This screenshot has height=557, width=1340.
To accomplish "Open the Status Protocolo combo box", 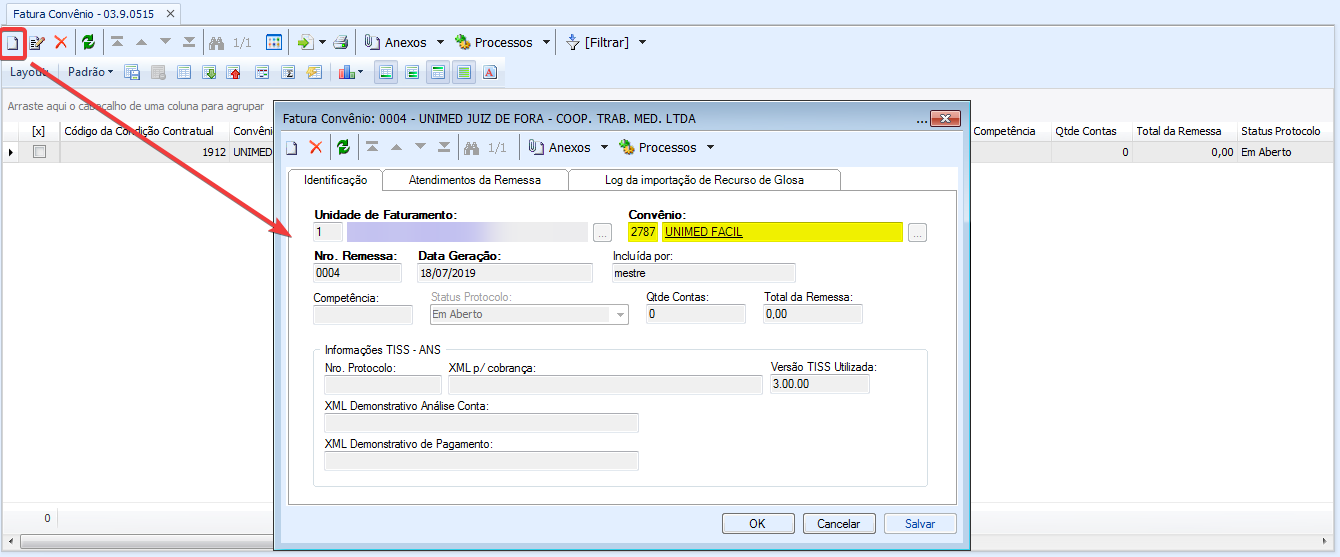I will [529, 314].
